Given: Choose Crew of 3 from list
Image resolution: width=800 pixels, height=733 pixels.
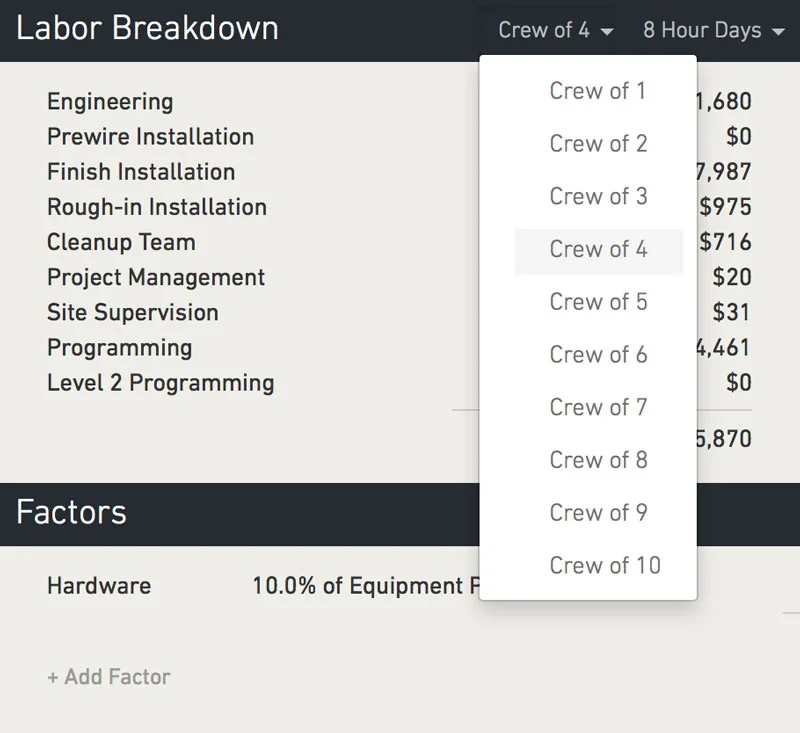Looking at the screenshot, I should click(598, 196).
